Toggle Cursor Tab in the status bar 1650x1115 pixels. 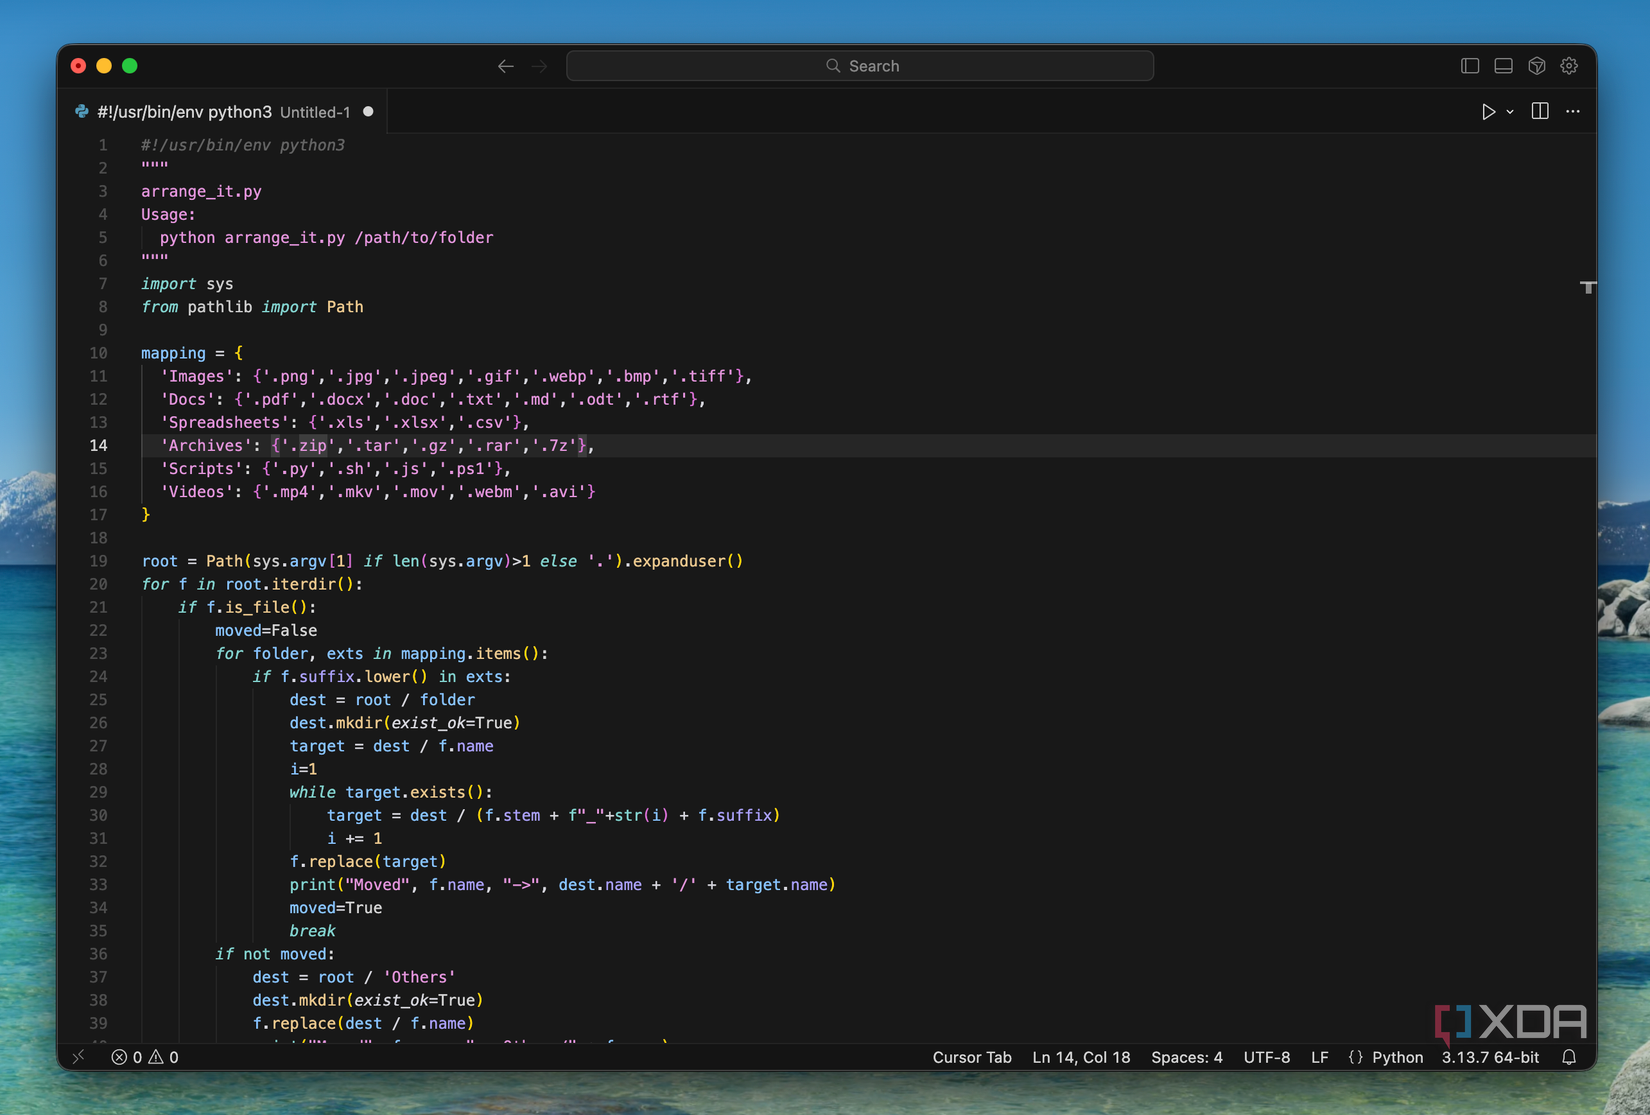(x=971, y=1057)
